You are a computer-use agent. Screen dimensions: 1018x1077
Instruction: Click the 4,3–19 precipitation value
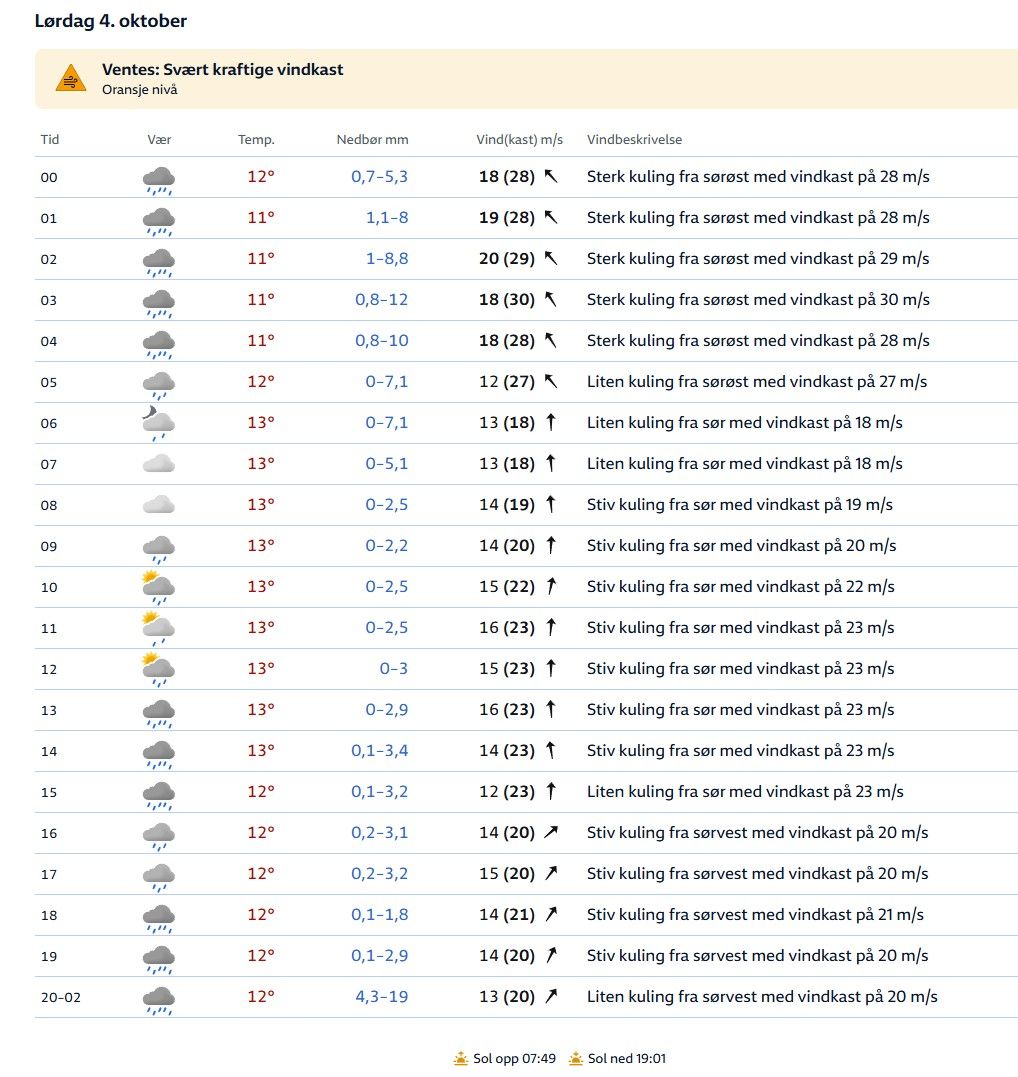point(381,997)
